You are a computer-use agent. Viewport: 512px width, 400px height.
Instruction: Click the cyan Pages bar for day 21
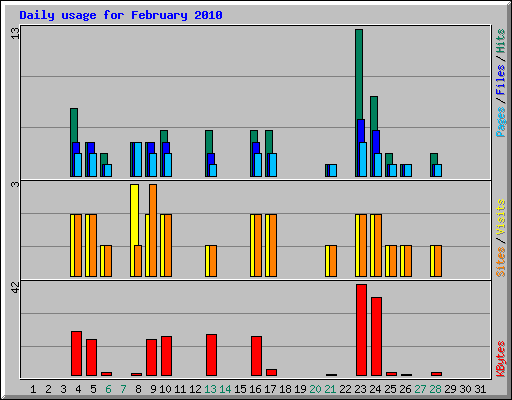click(x=333, y=170)
